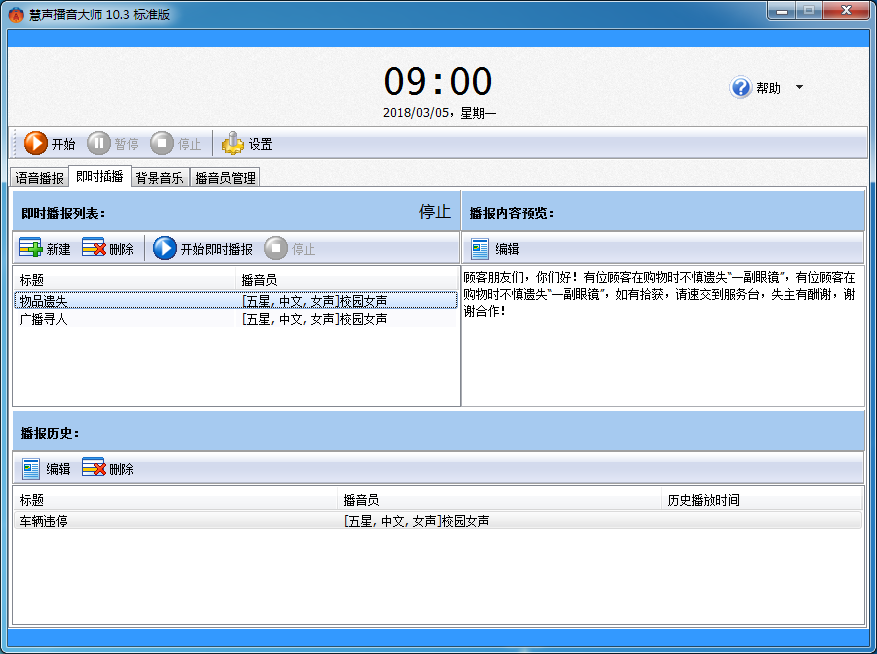Go to the 播音员管理 tab

click(225, 178)
